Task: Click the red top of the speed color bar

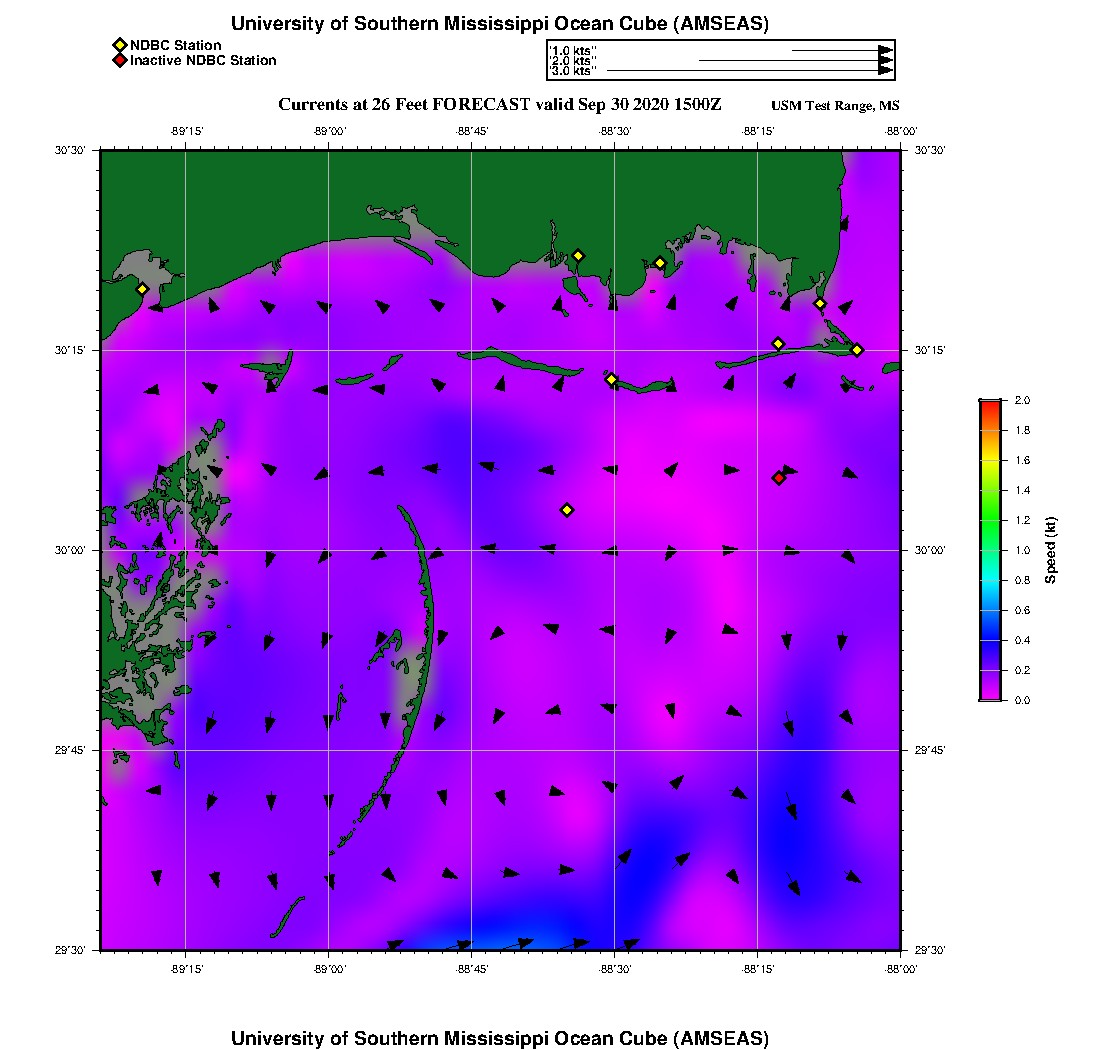Action: tap(989, 403)
